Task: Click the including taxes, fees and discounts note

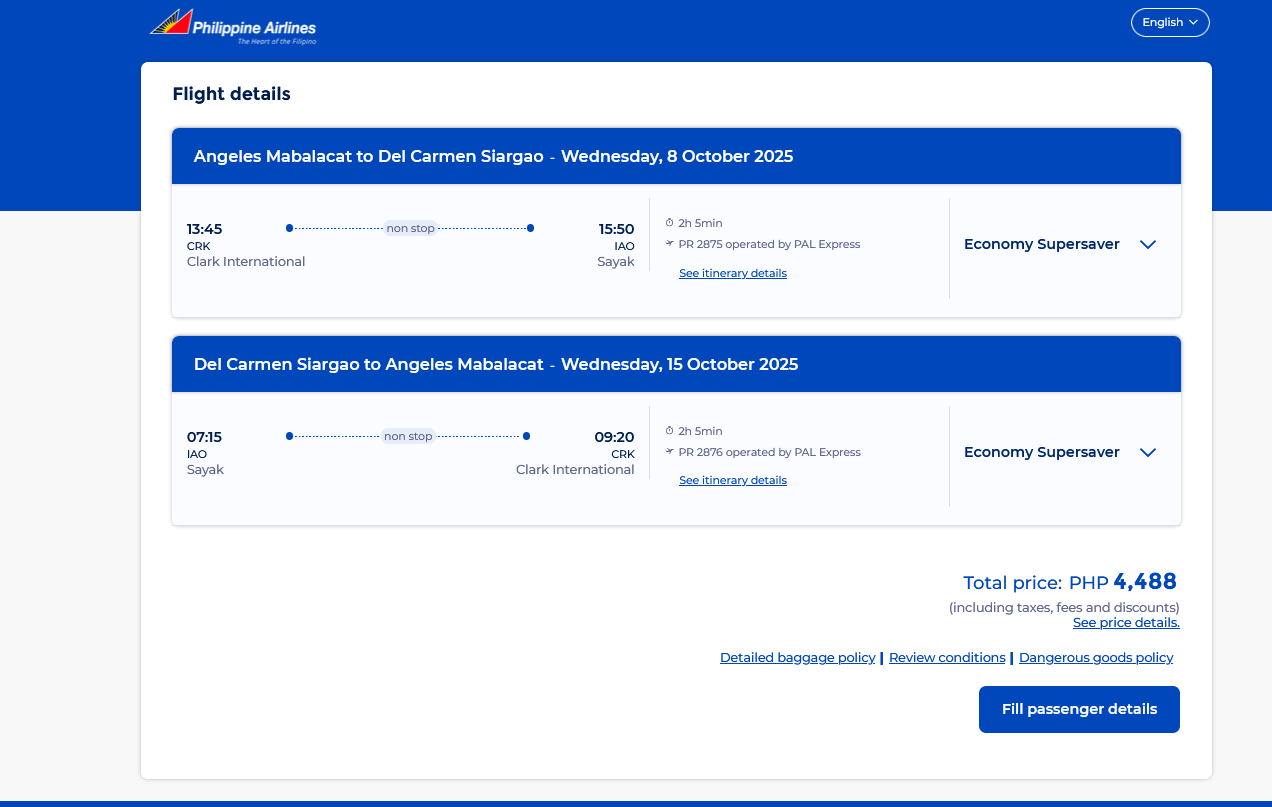Action: tap(1064, 607)
